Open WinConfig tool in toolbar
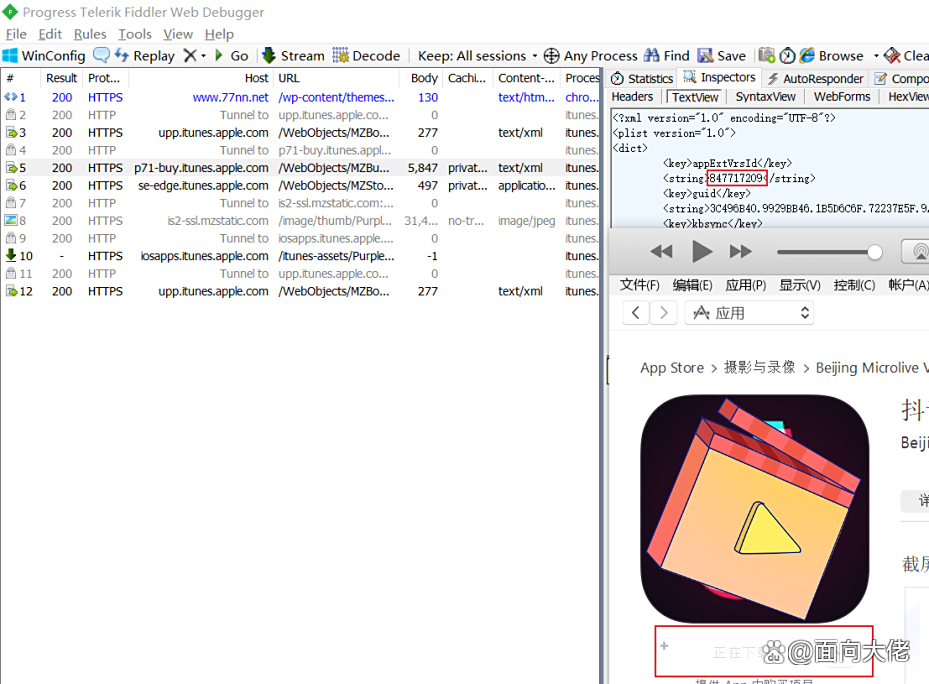Viewport: 929px width, 684px height. pyautogui.click(x=44, y=56)
